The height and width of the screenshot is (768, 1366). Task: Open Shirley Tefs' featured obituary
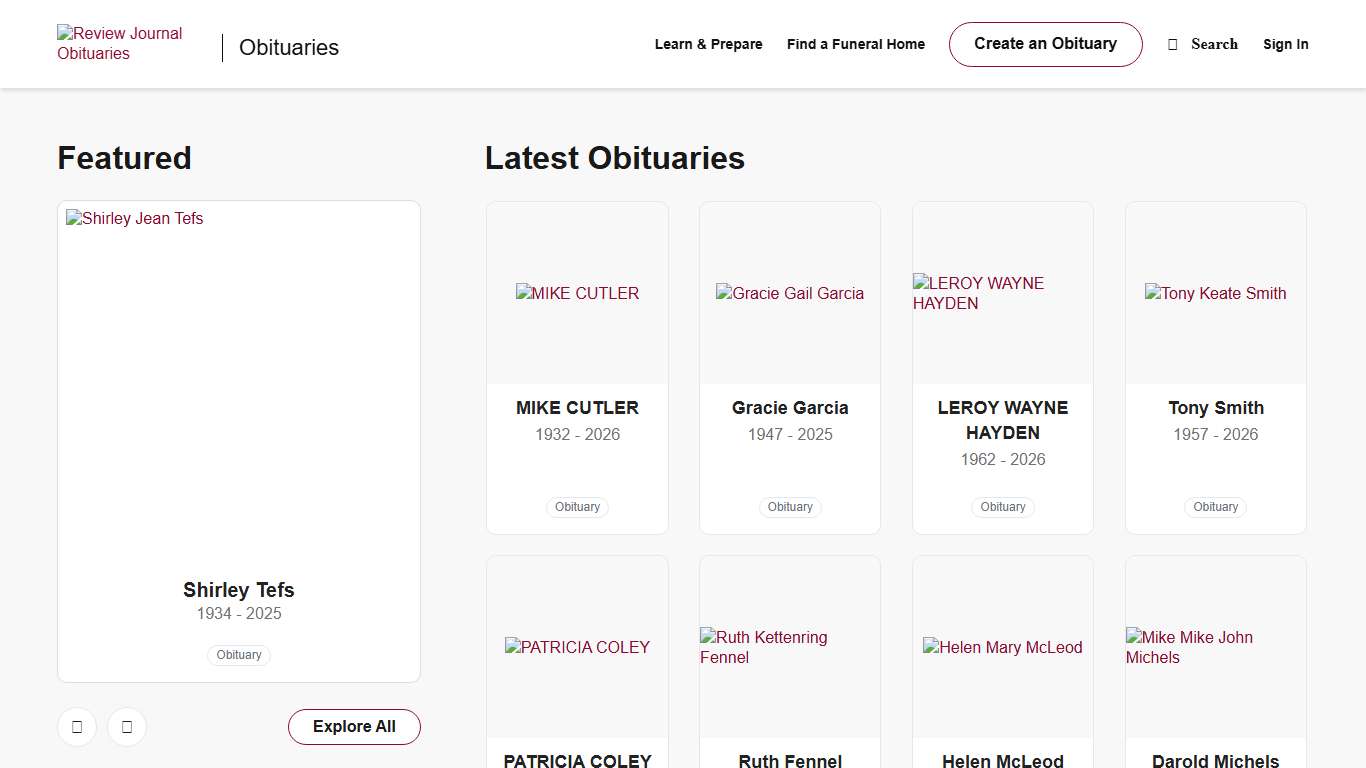(238, 590)
